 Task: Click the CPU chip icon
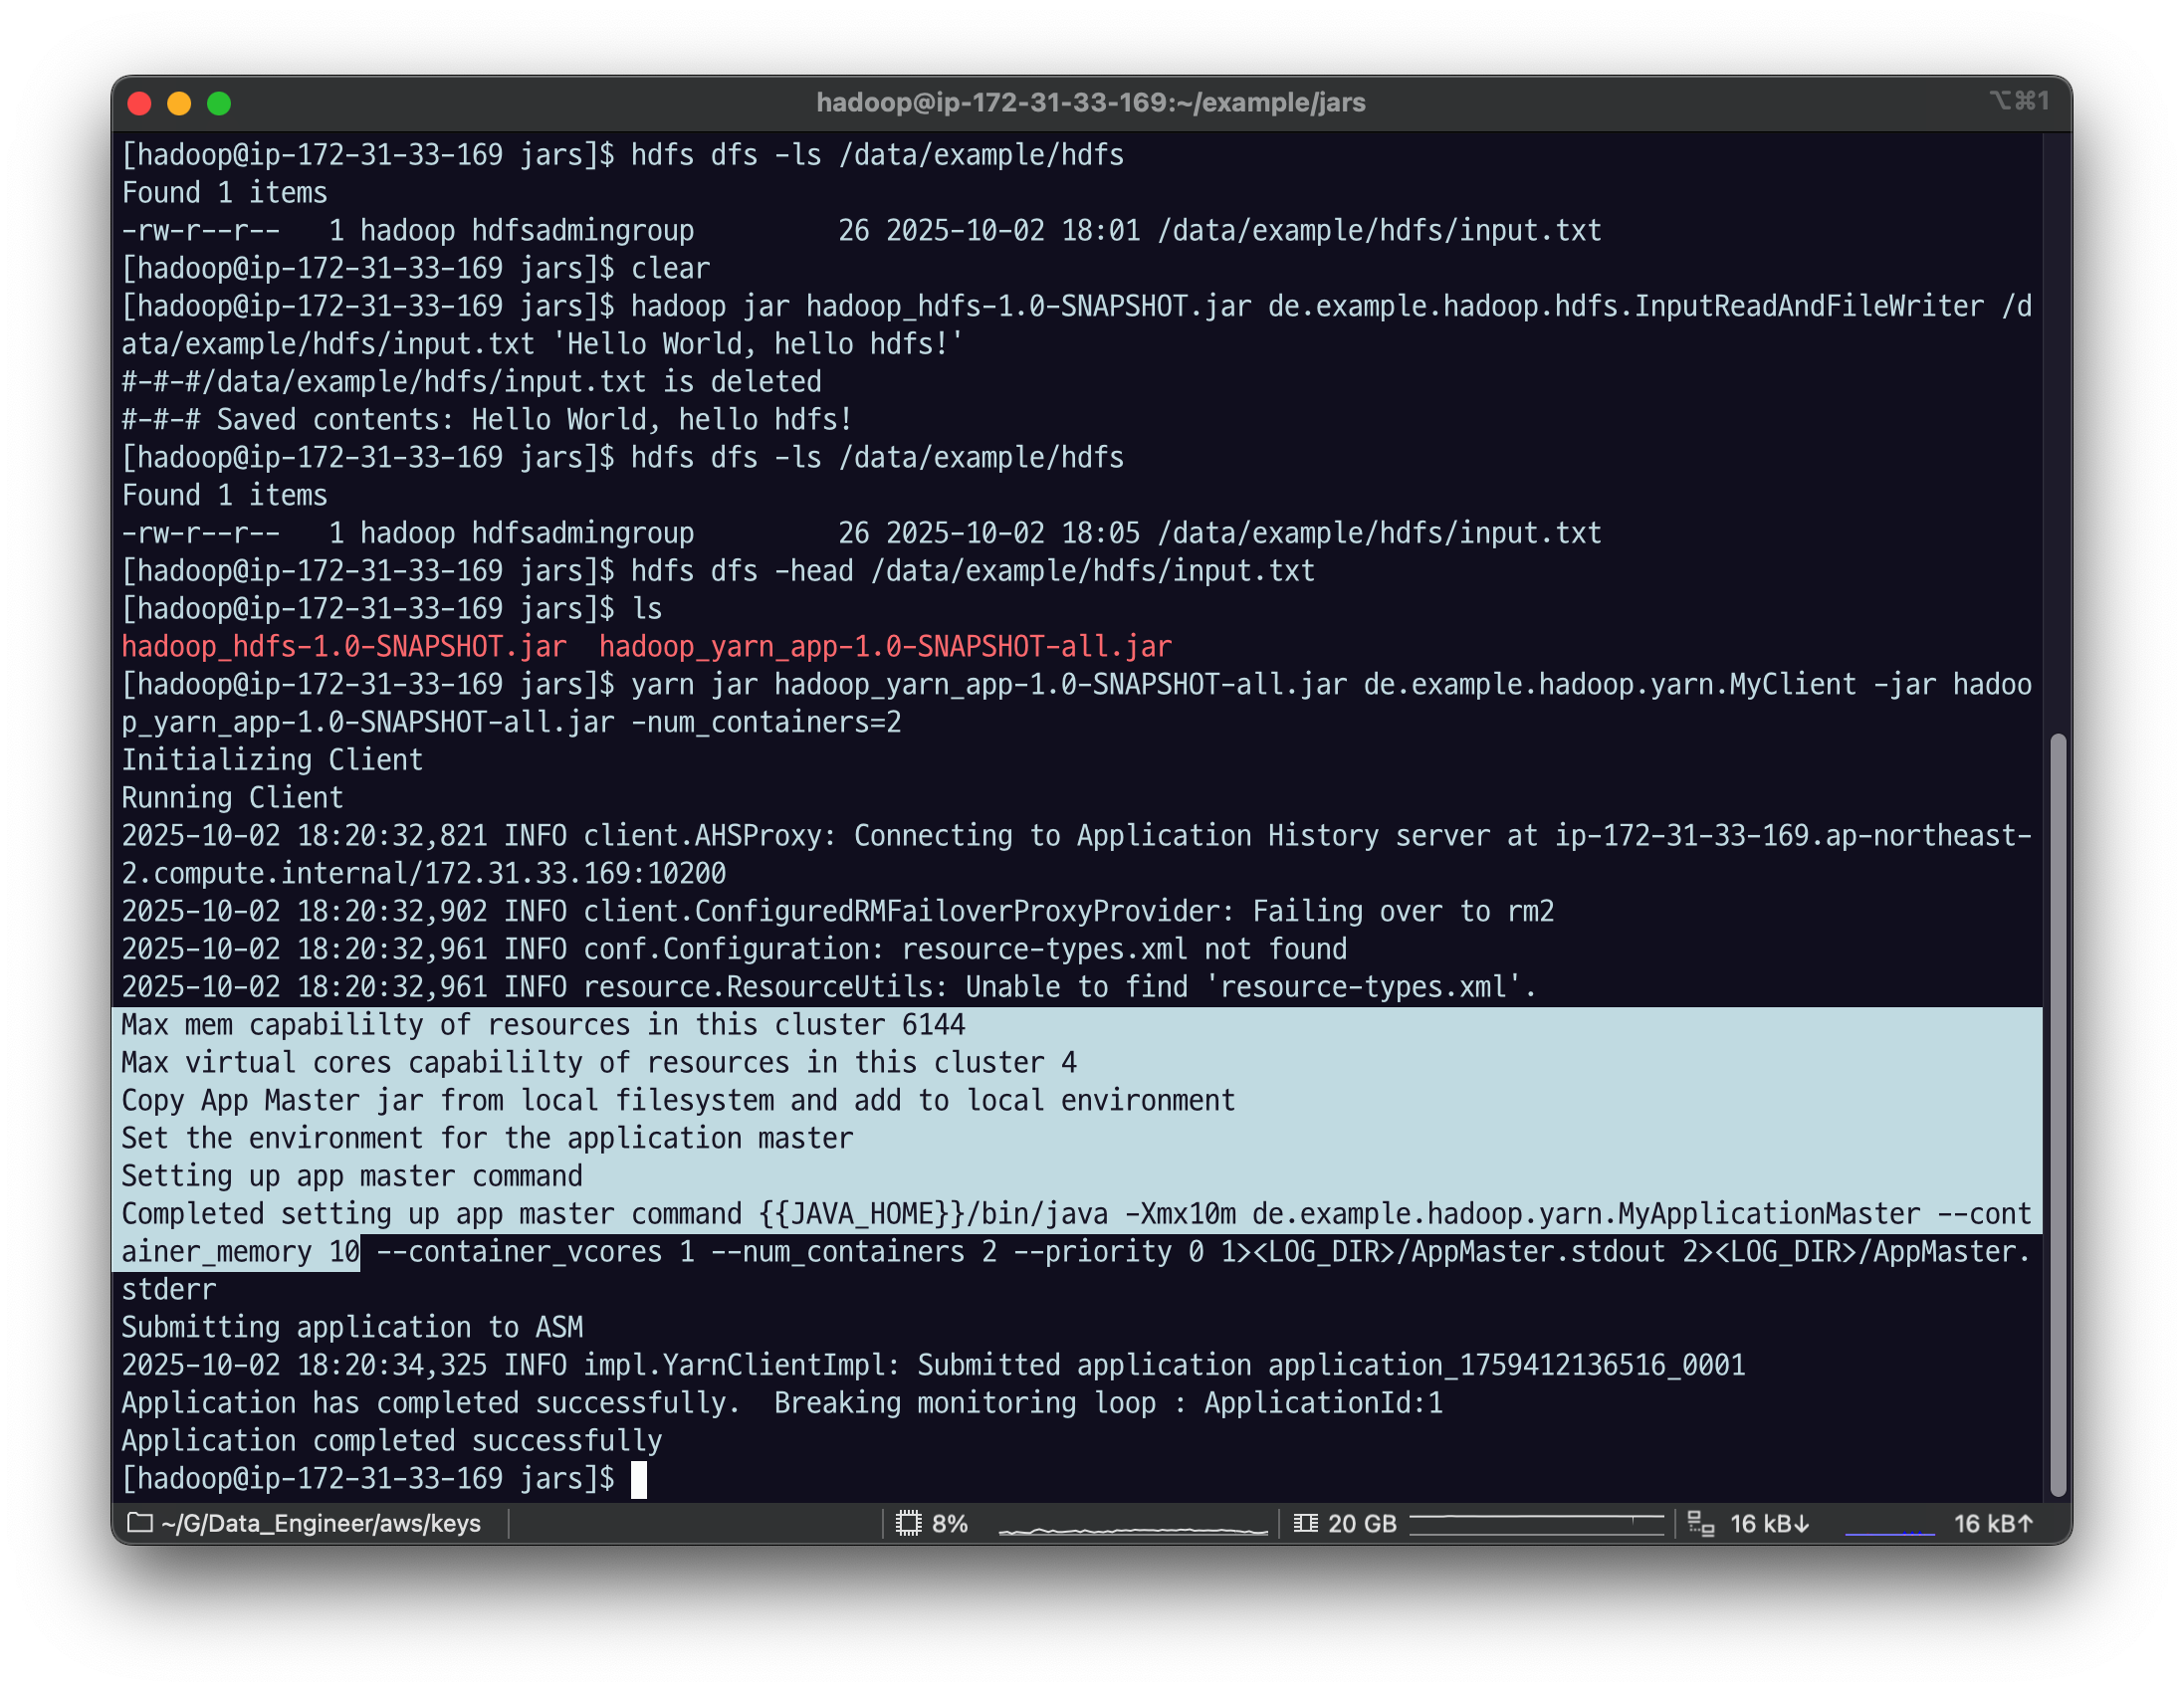pos(908,1523)
